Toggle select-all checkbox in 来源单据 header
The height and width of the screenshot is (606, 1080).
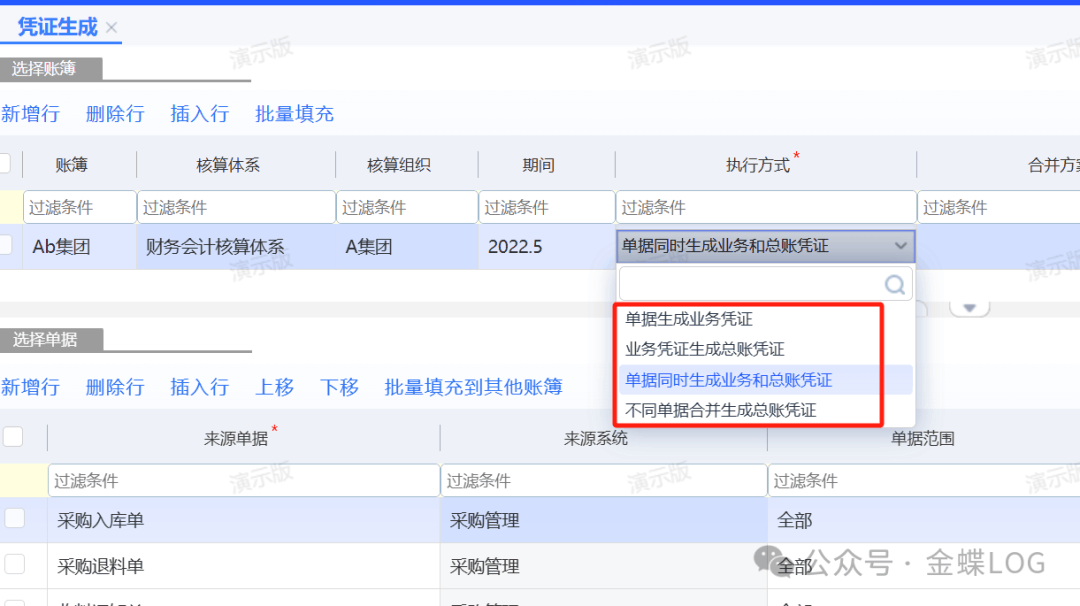(x=13, y=436)
